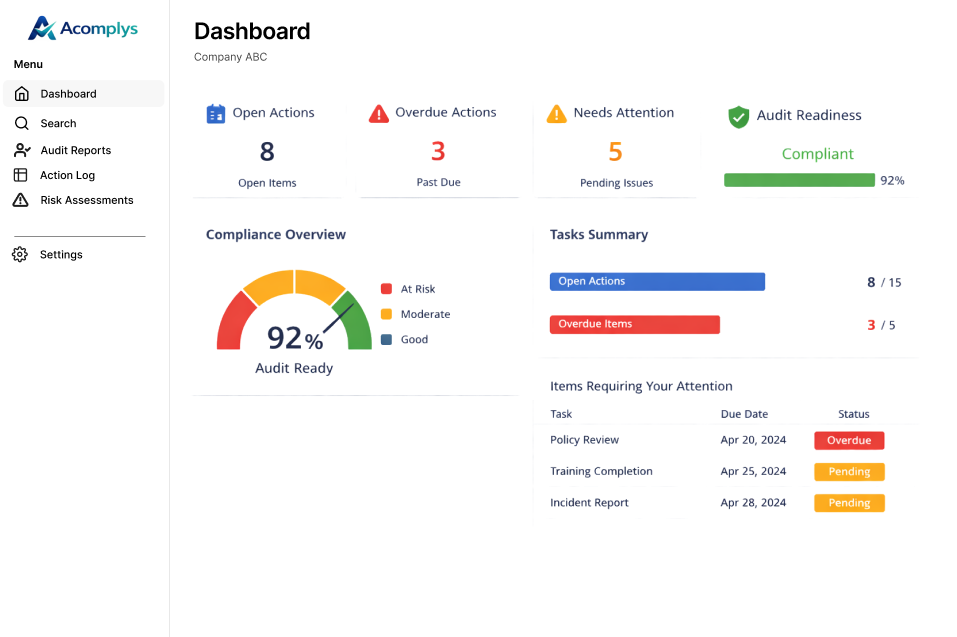Click the Pending Issues label

click(x=616, y=182)
